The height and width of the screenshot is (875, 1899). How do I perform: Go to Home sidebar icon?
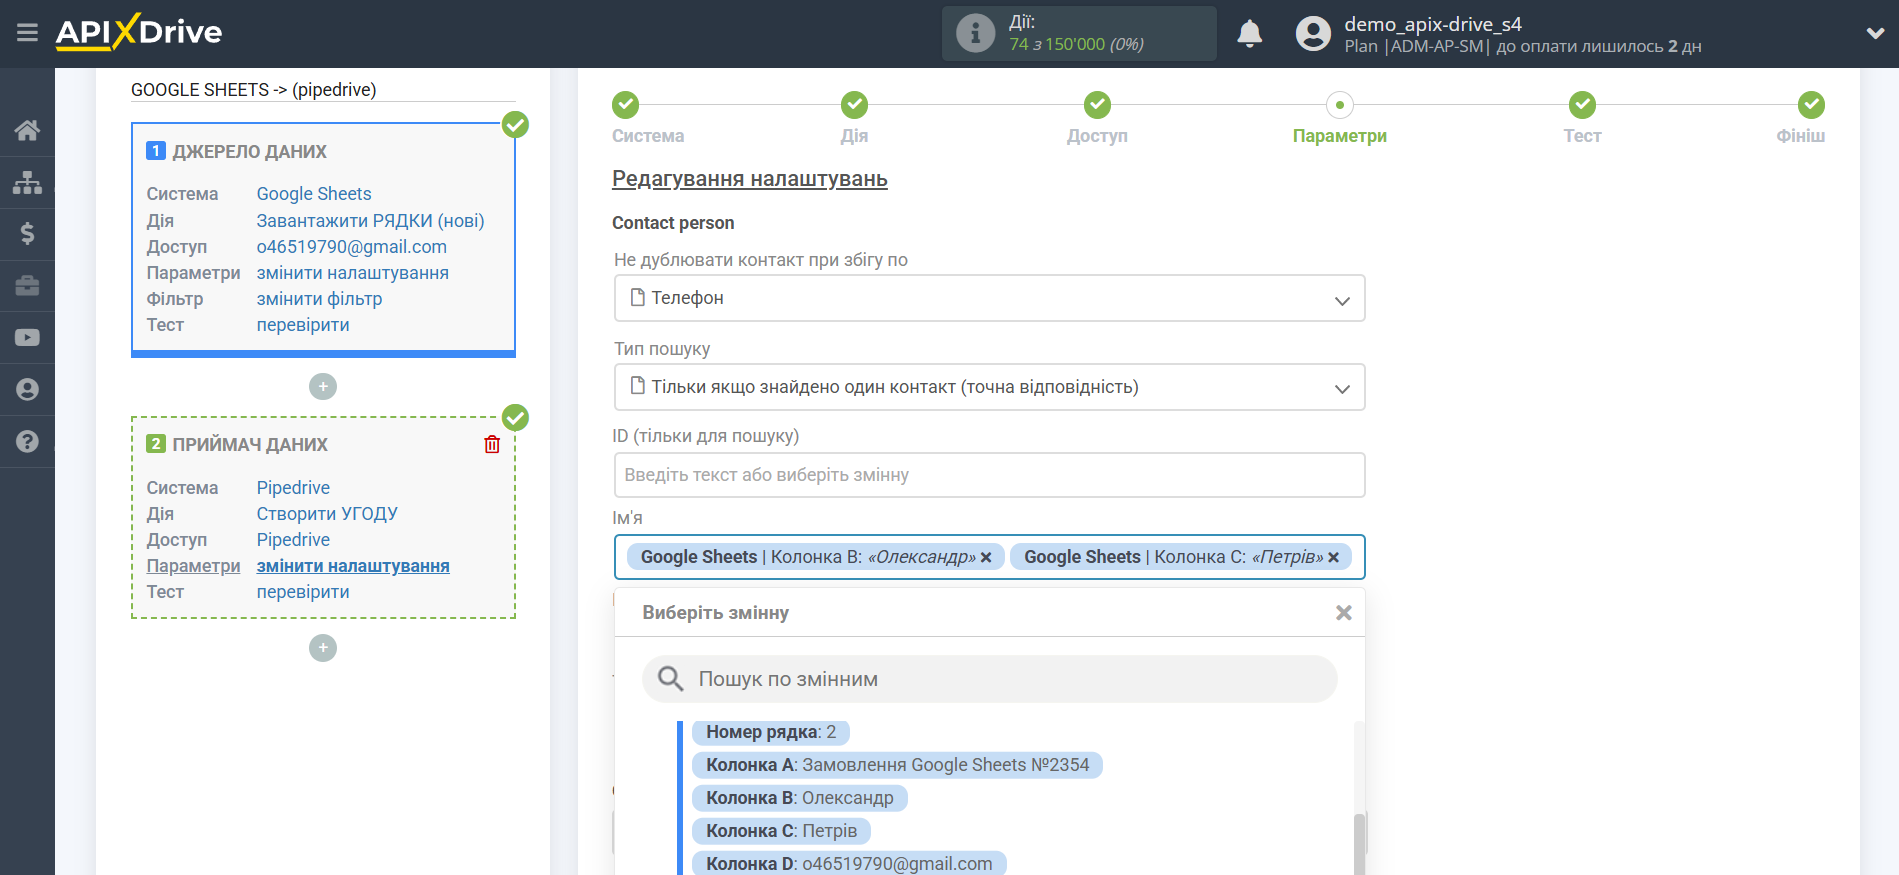click(x=27, y=130)
